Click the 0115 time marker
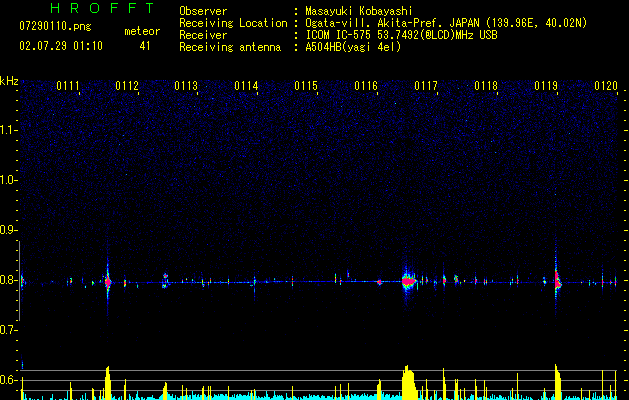Image resolution: width=629 pixels, height=400 pixels. tap(306, 85)
